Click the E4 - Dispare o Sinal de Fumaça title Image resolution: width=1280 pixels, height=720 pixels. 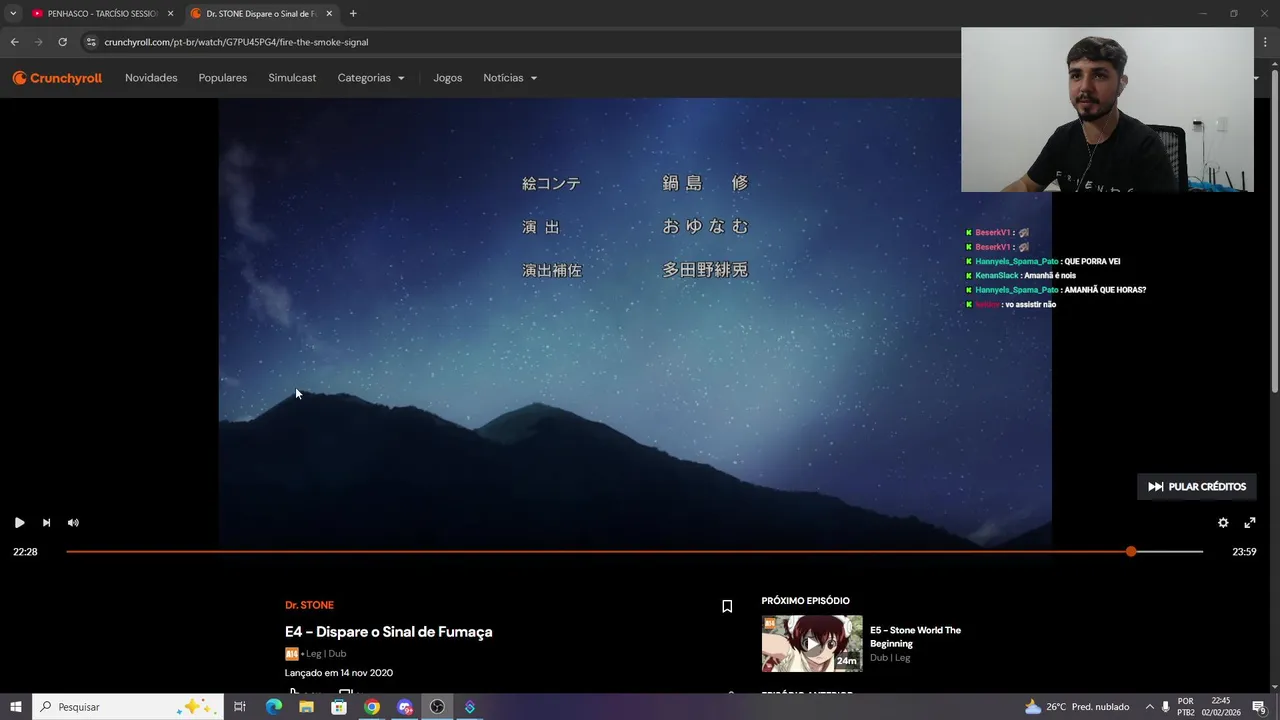(x=389, y=632)
